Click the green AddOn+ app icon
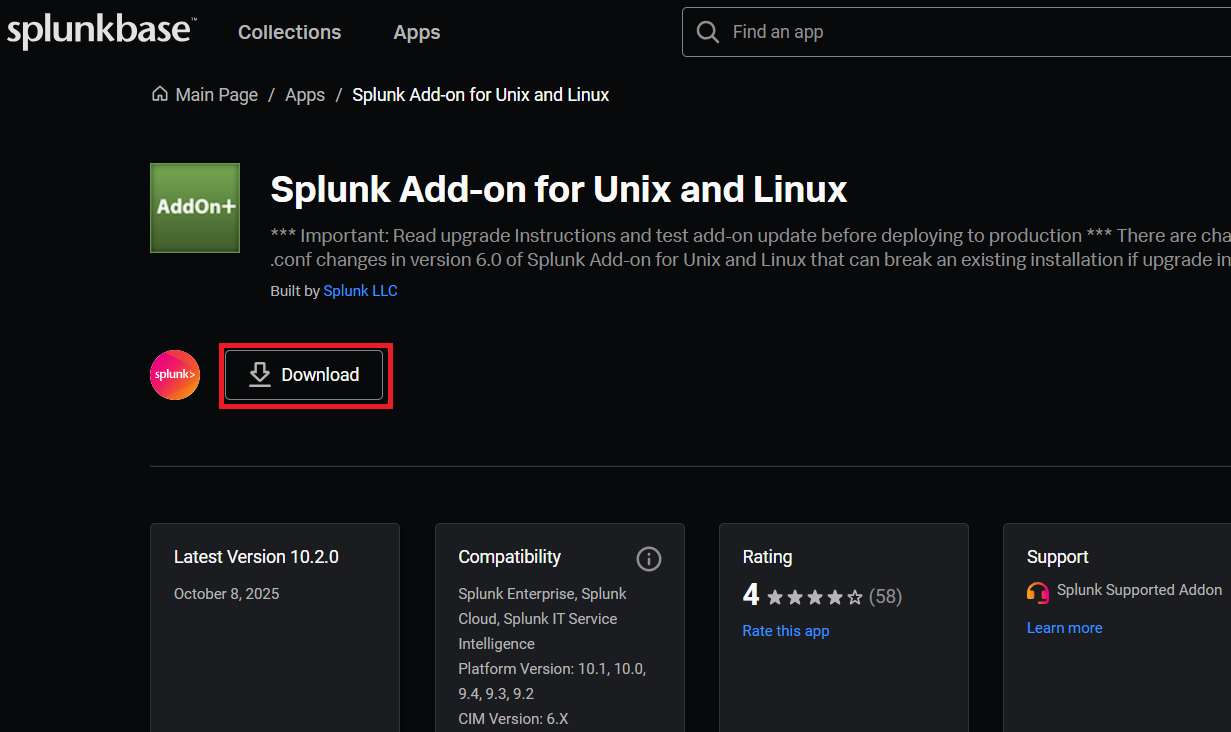This screenshot has height=732, width=1231. 195,208
